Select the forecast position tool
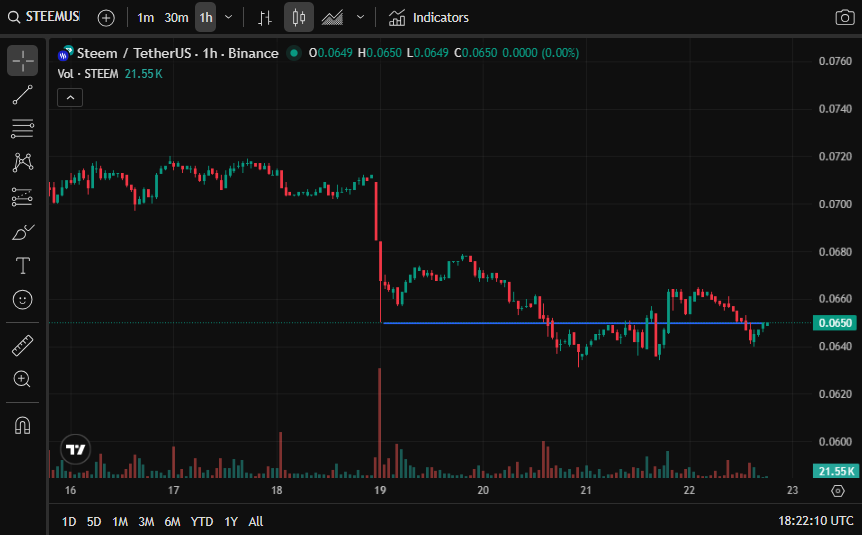 click(x=23, y=197)
